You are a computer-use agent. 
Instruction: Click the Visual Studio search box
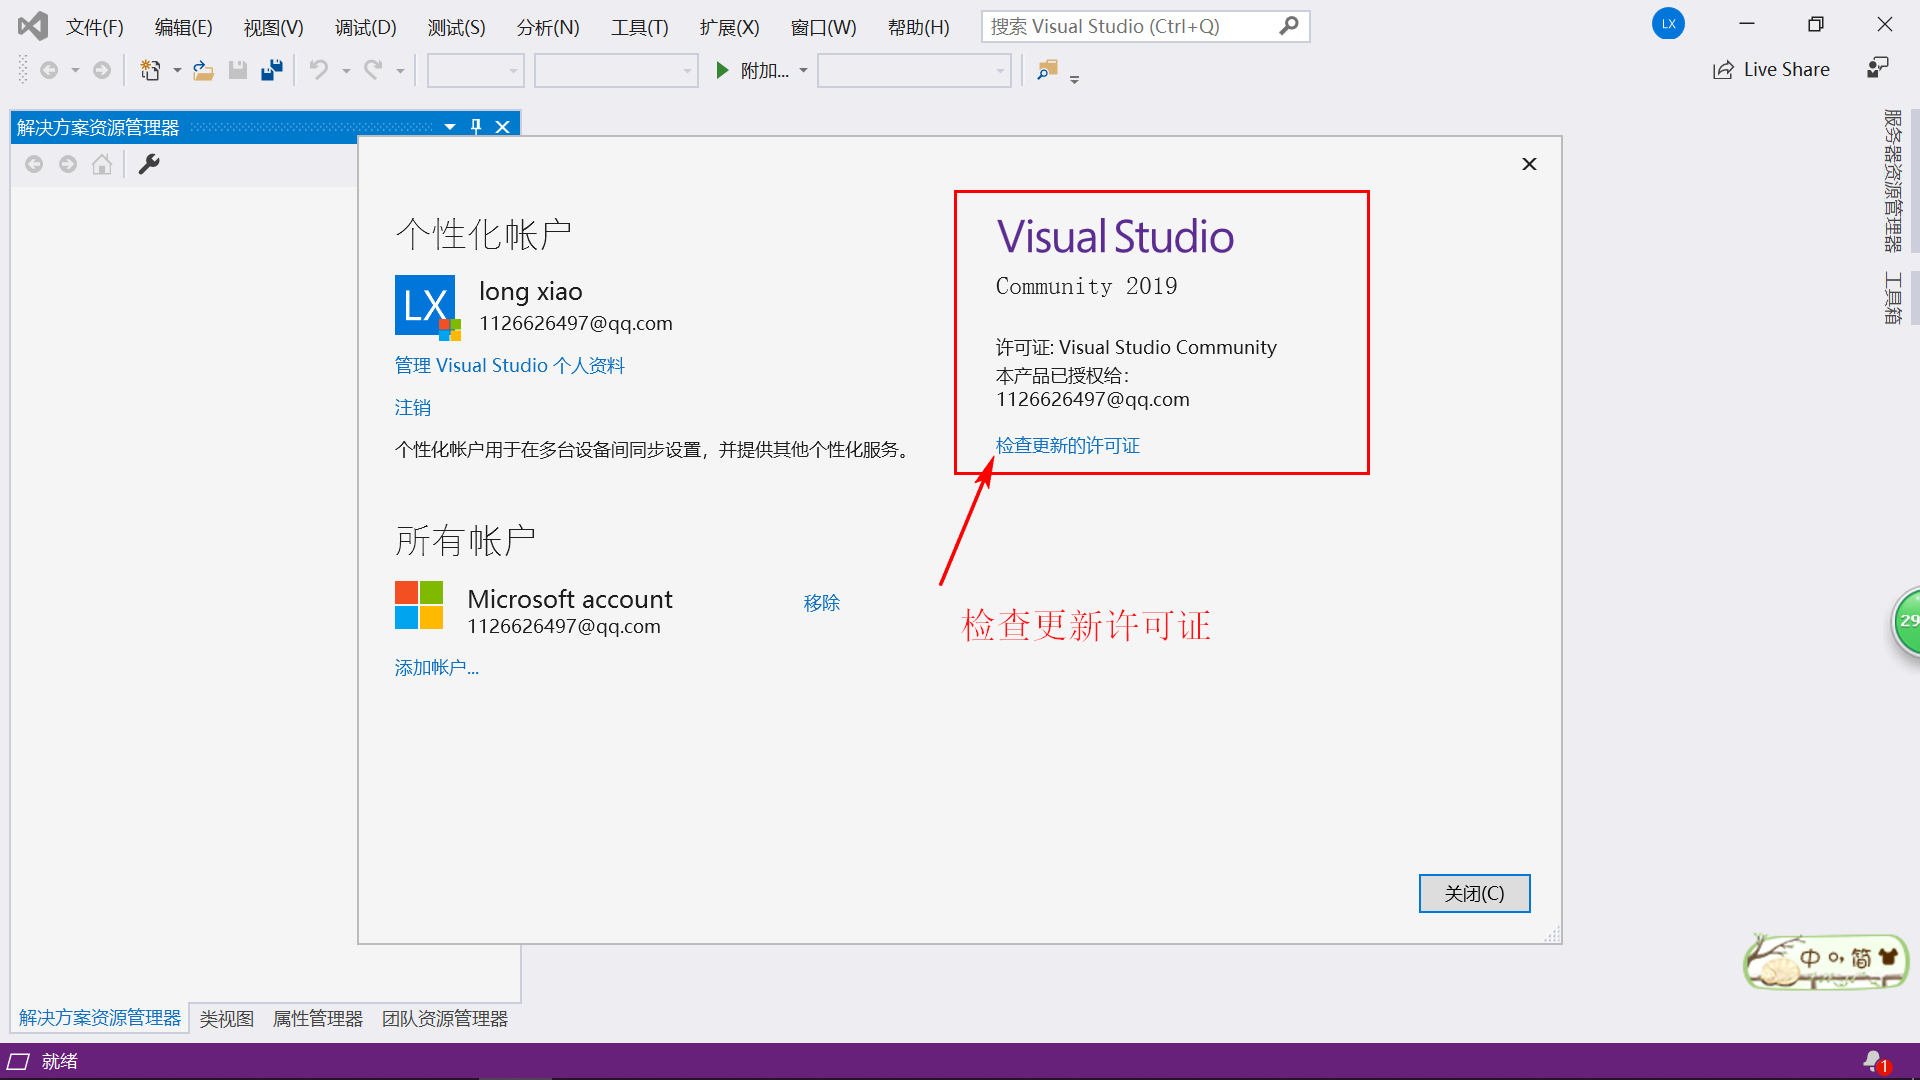[1130, 27]
